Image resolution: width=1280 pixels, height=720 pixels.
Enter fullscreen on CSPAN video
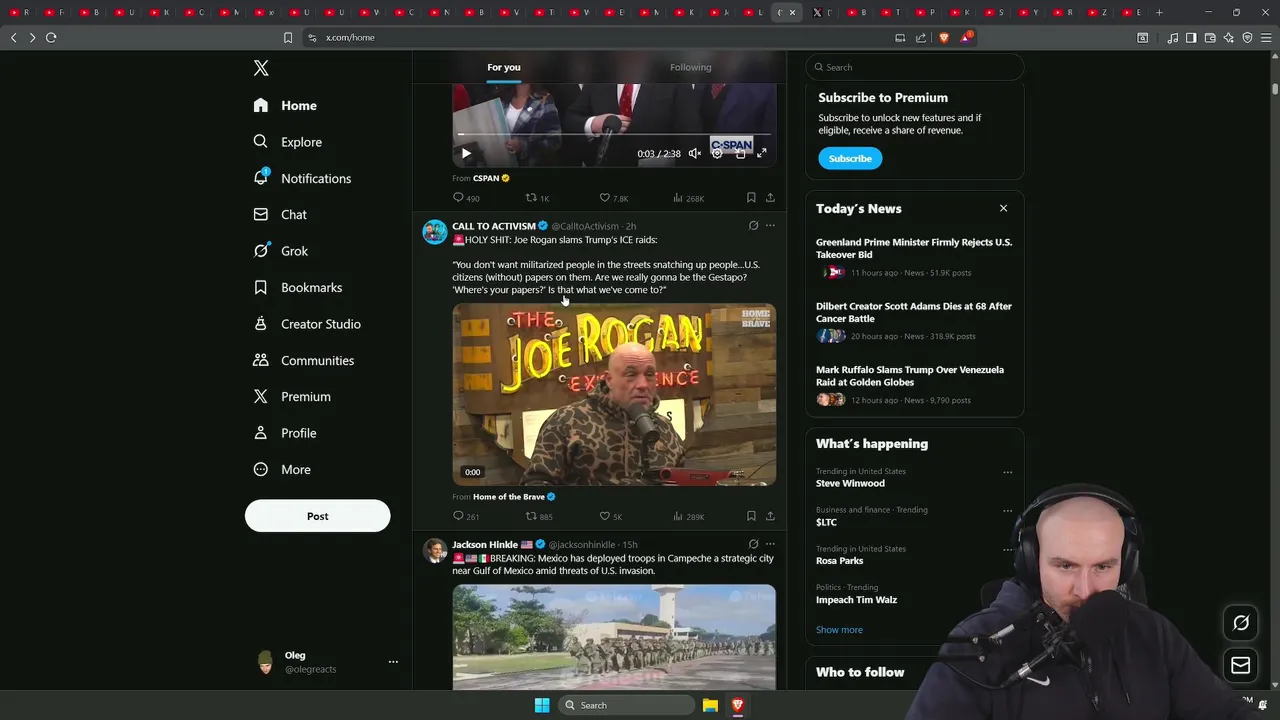coord(762,153)
